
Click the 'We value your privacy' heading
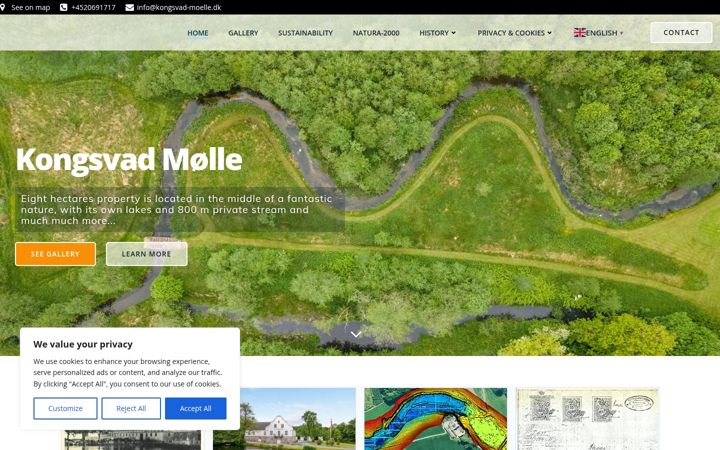click(83, 344)
